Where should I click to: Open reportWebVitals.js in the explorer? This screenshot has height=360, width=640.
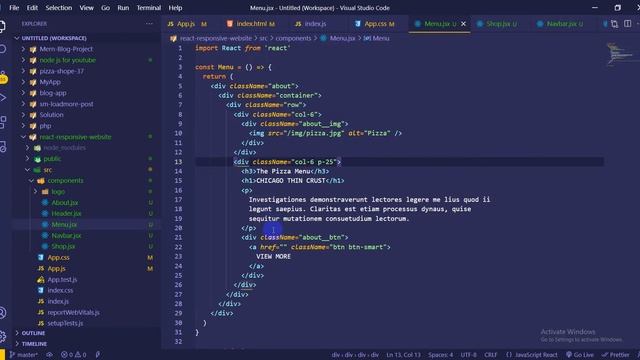pos(73,312)
